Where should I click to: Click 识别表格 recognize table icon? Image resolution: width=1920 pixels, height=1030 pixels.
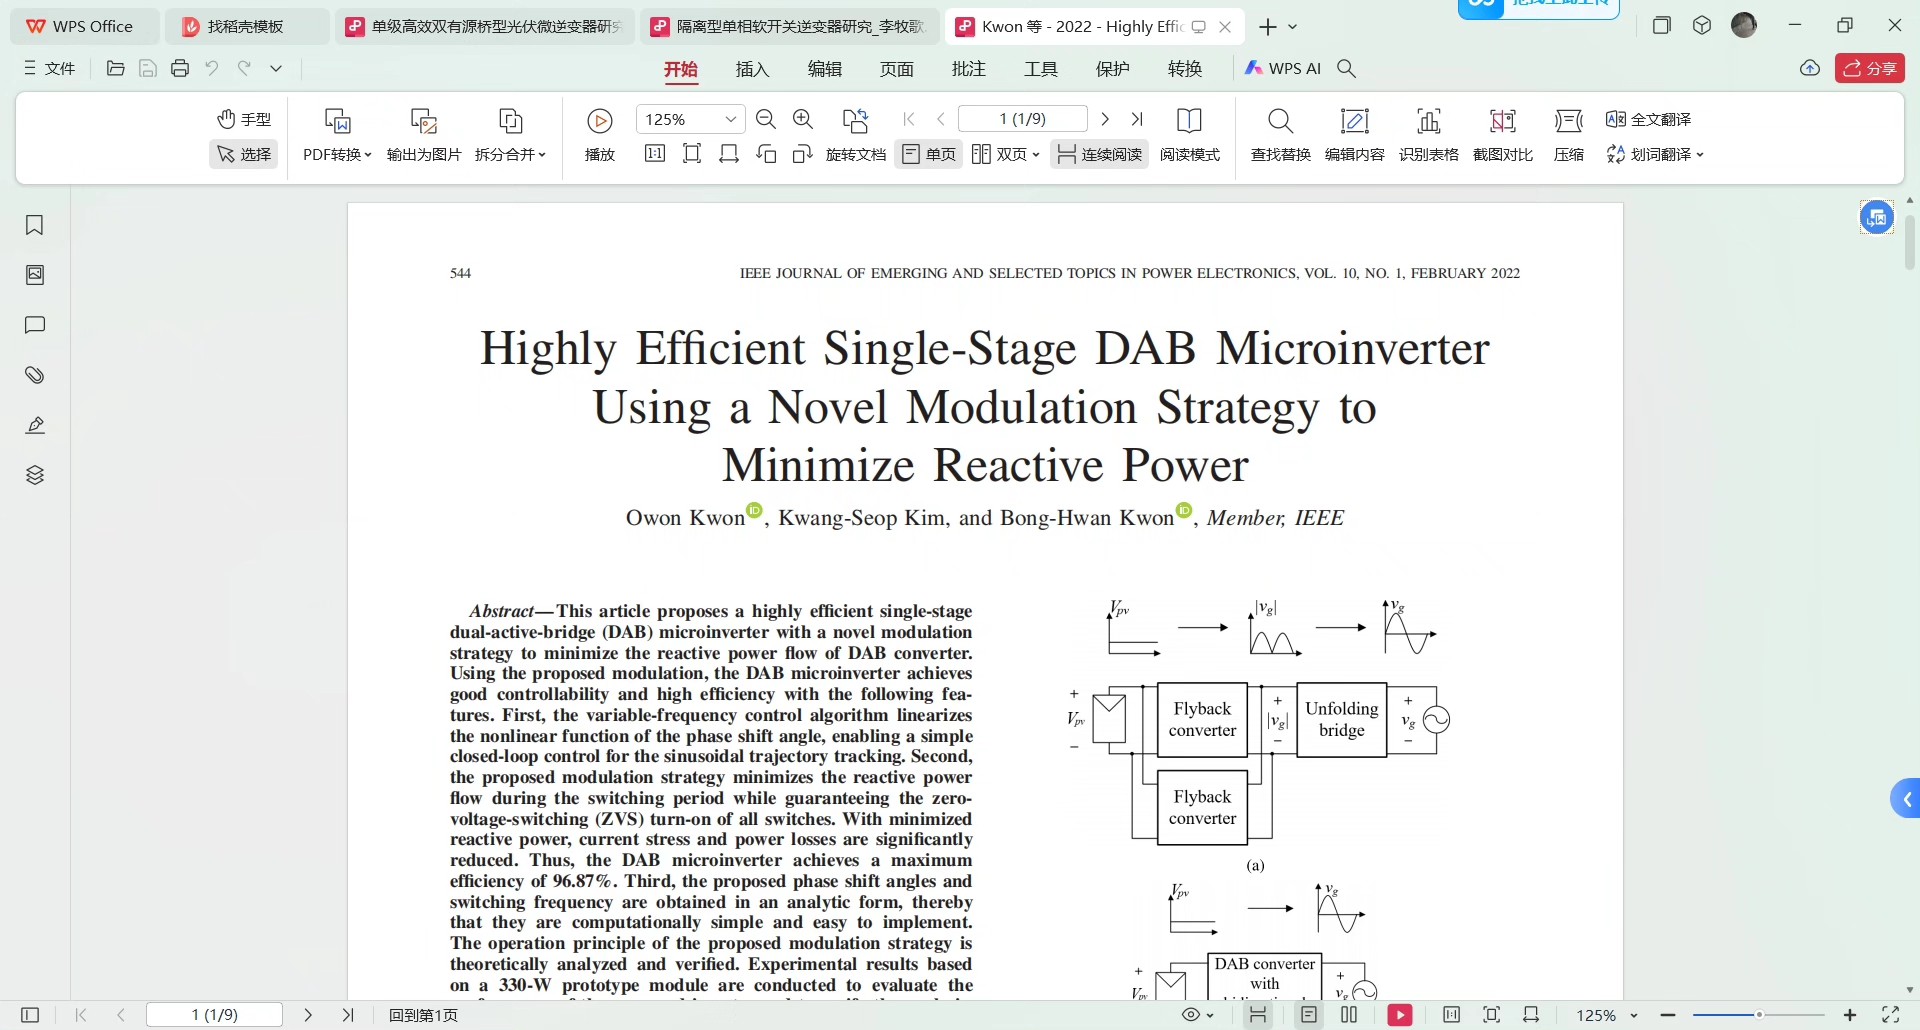click(1429, 121)
